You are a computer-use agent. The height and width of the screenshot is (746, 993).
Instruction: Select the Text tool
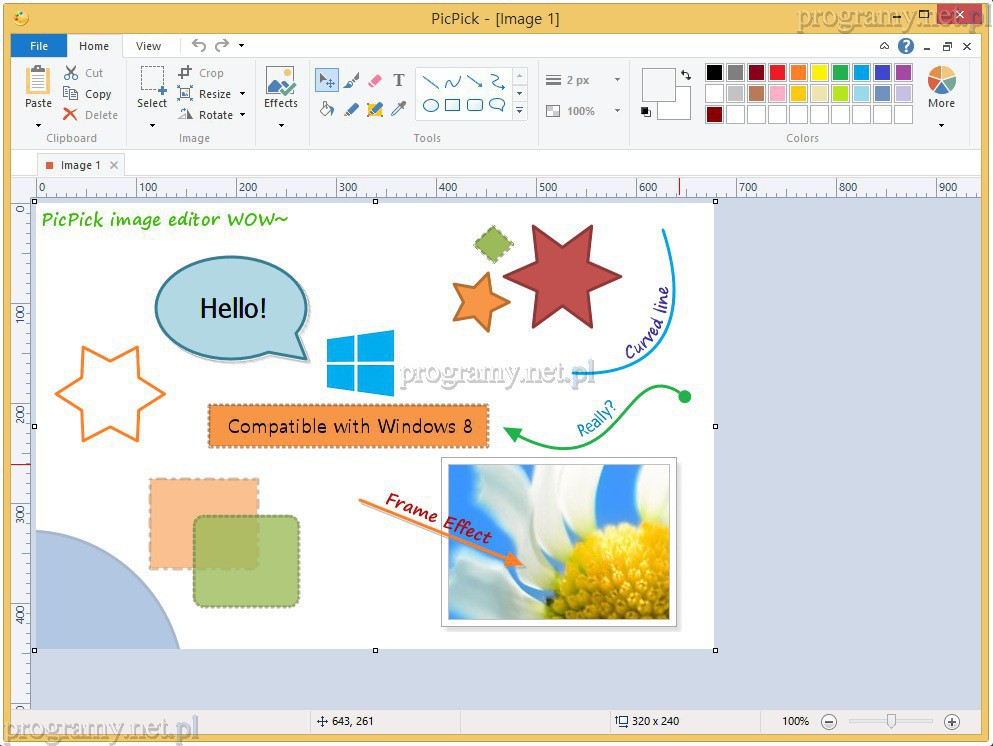pos(399,81)
